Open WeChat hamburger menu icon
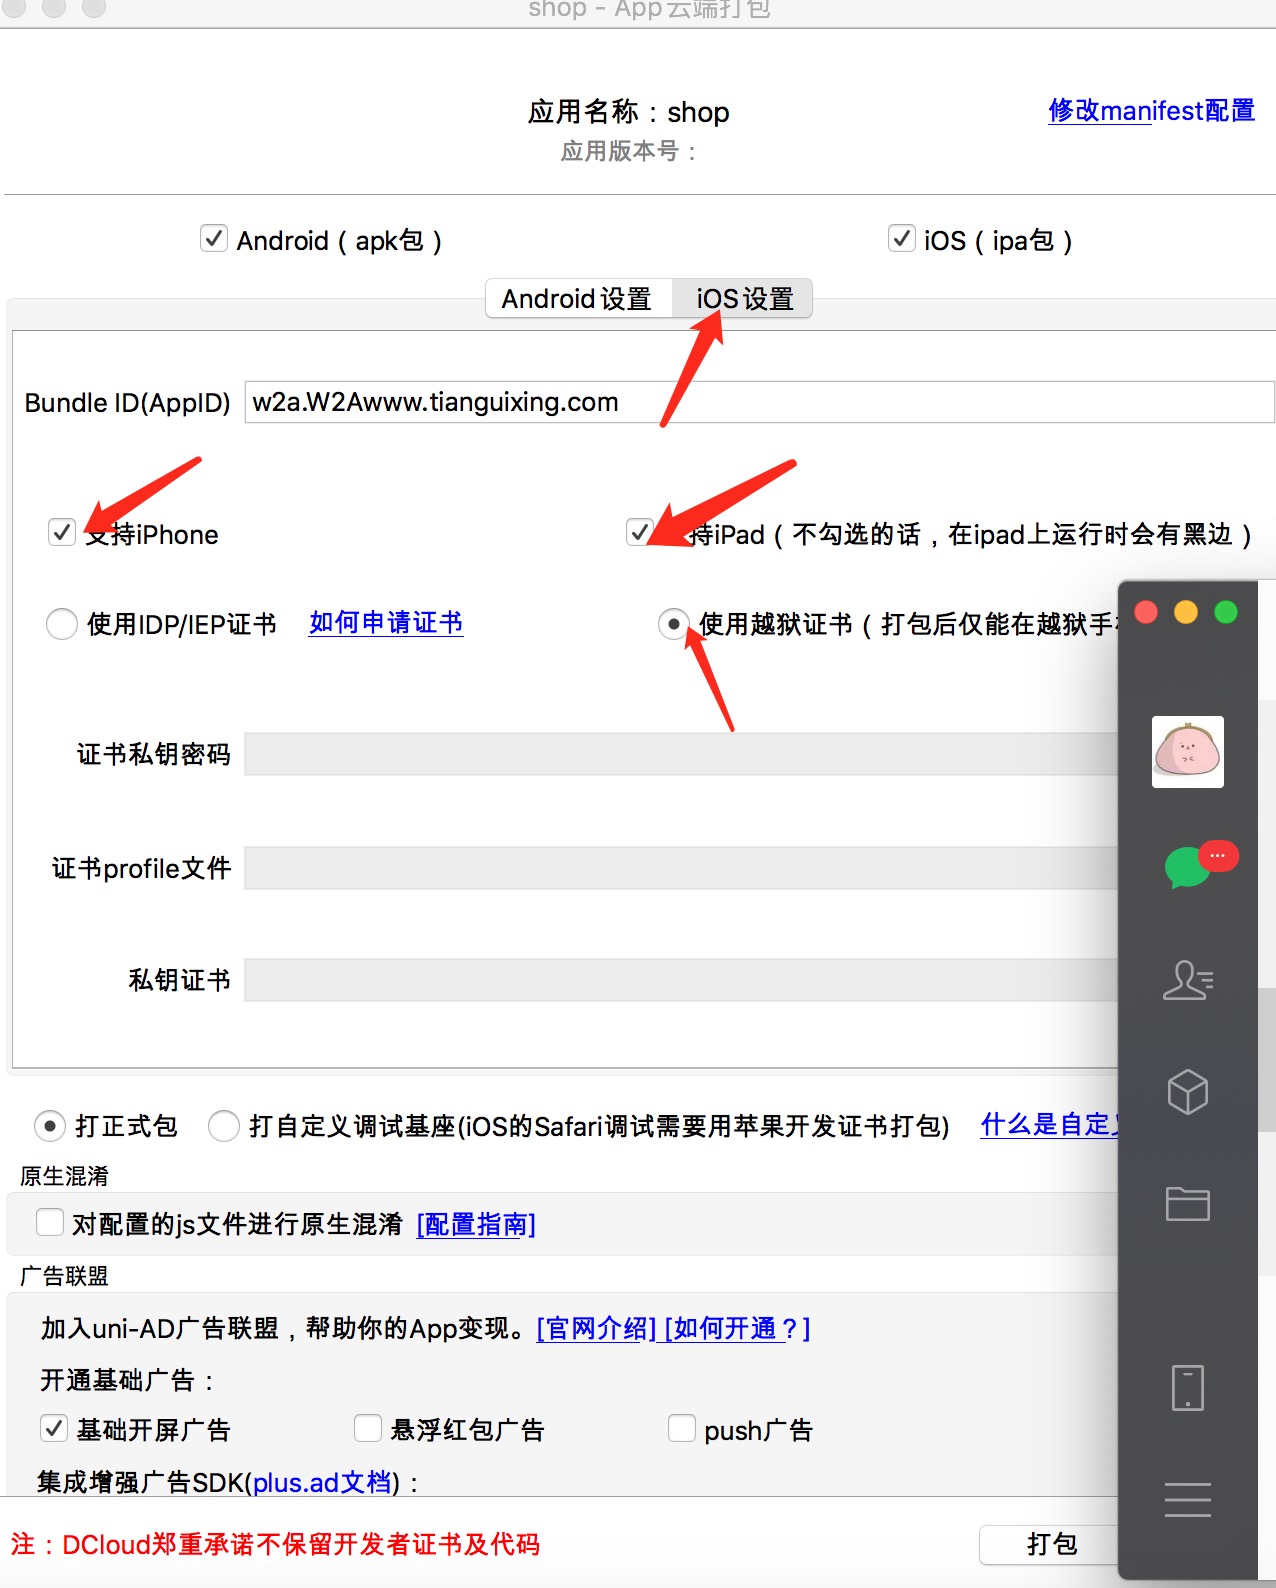Viewport: 1276px width, 1588px height. (1188, 1500)
